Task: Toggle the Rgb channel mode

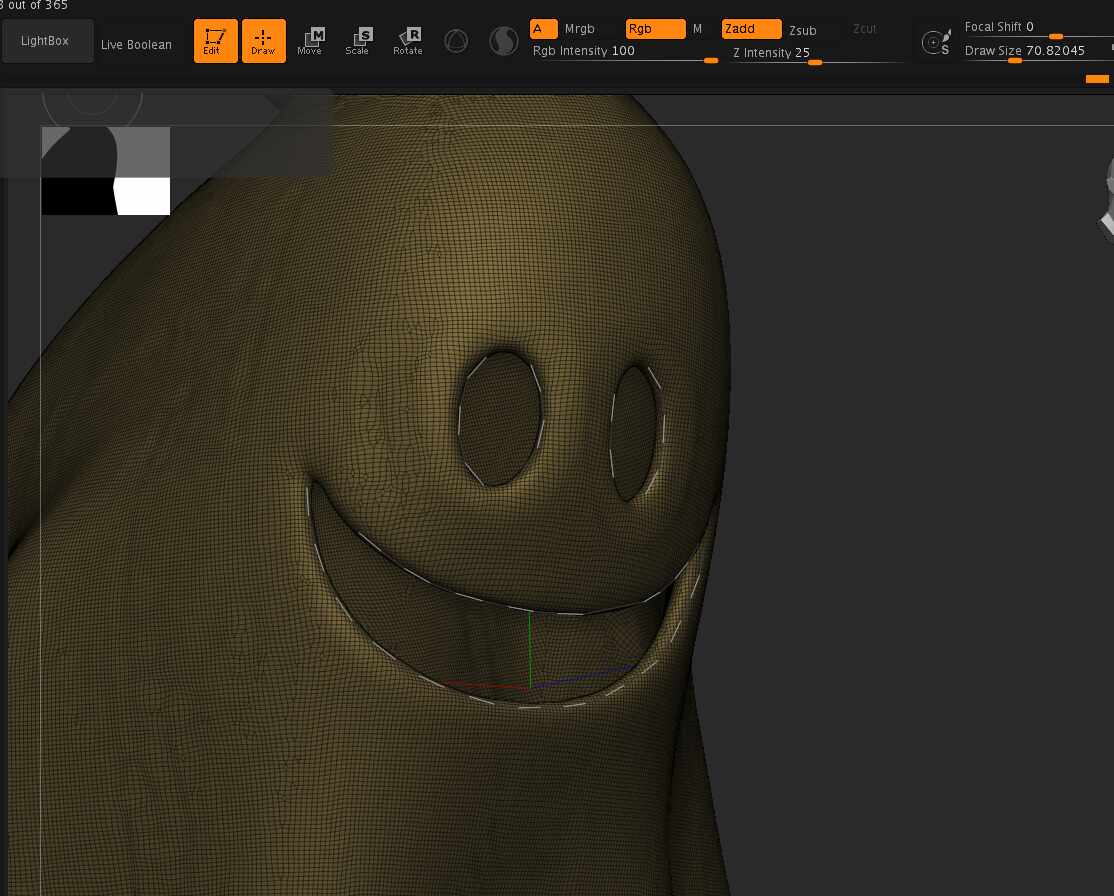Action: tap(655, 29)
